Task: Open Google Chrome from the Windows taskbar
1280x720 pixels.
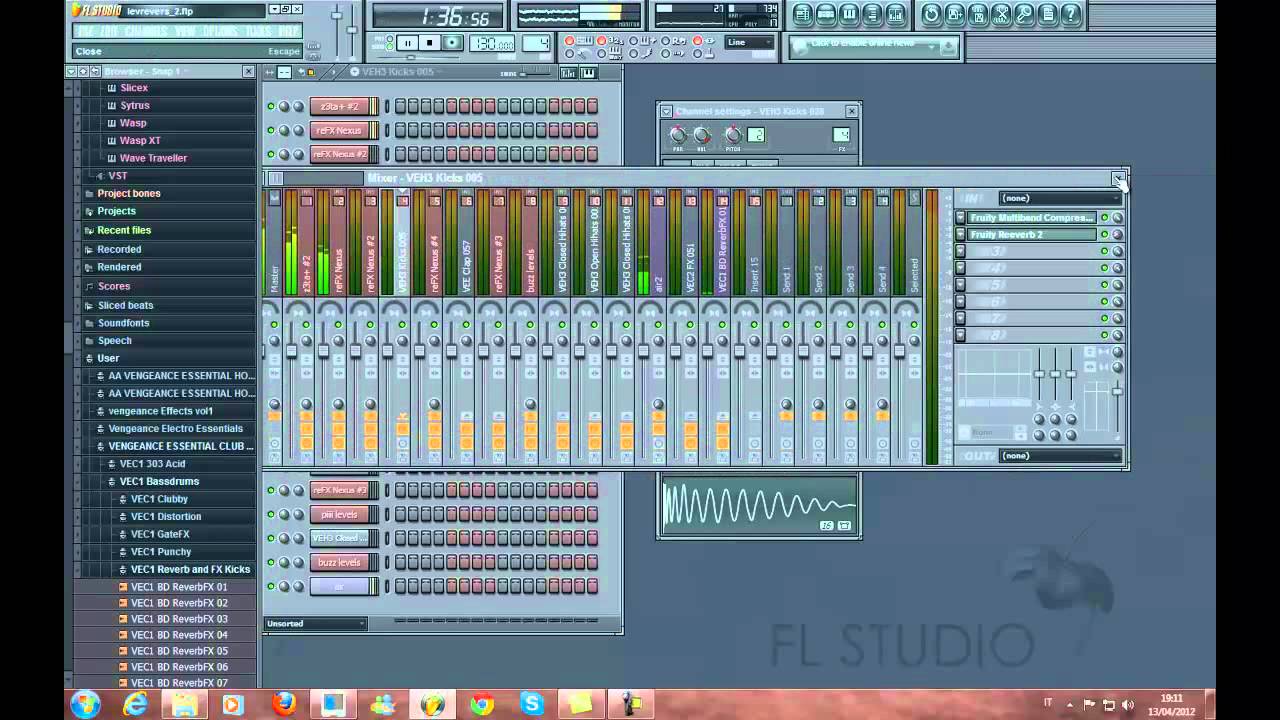Action: click(482, 704)
